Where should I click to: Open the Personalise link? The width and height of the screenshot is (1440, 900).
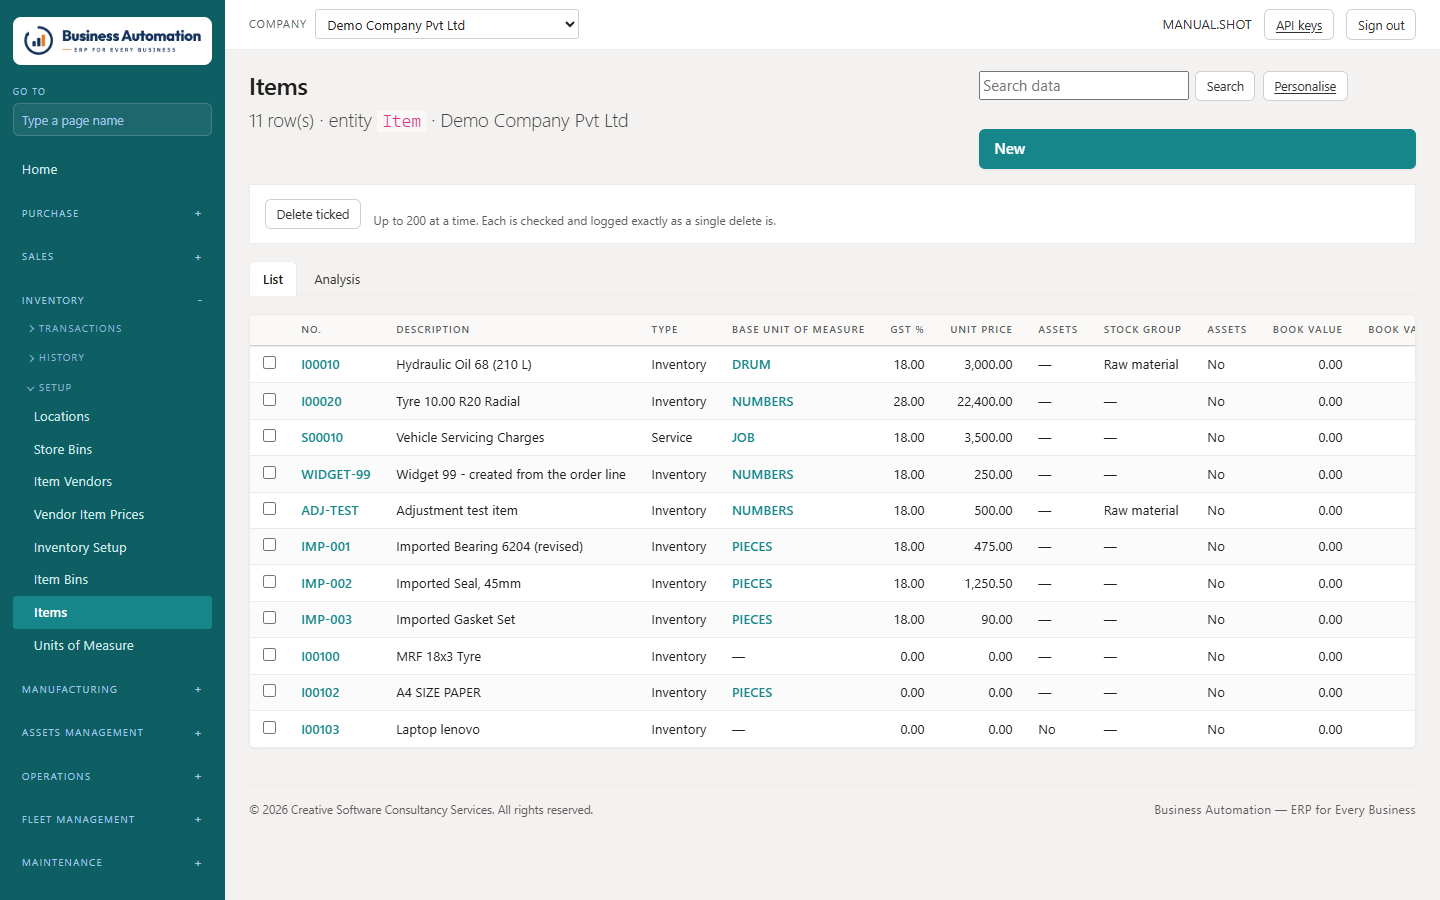(1305, 86)
